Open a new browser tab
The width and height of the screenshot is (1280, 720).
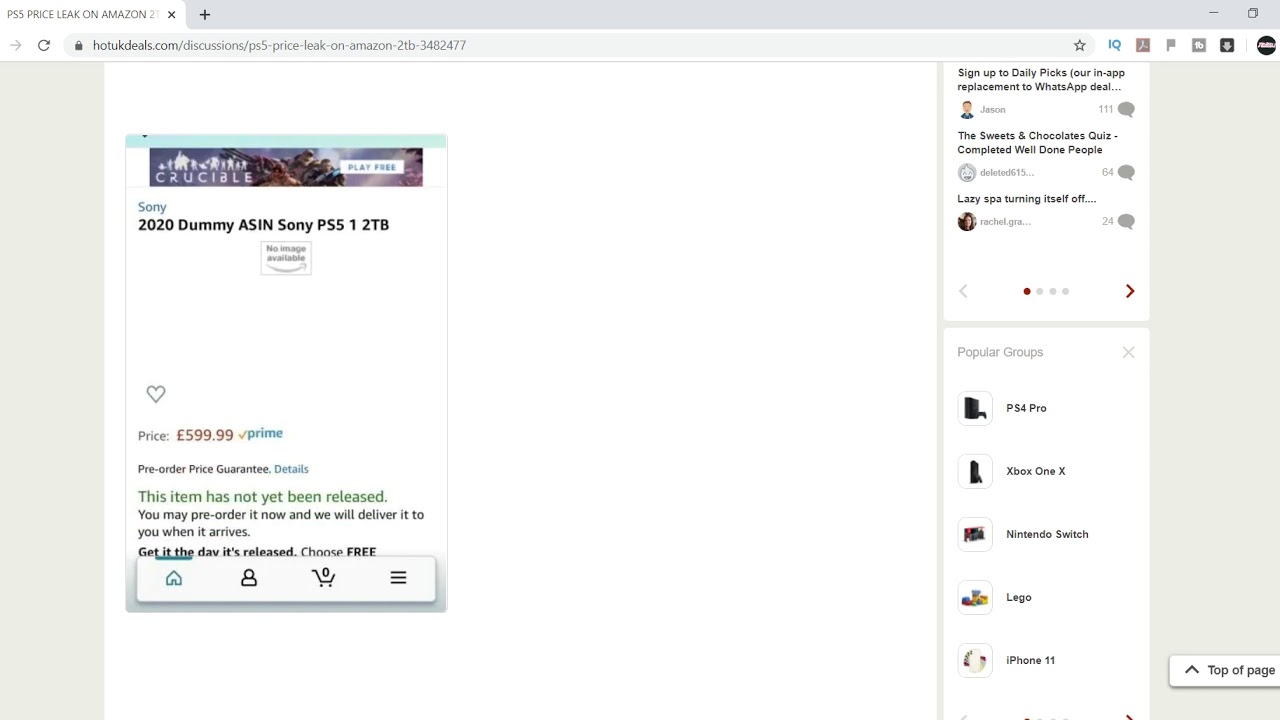tap(204, 14)
